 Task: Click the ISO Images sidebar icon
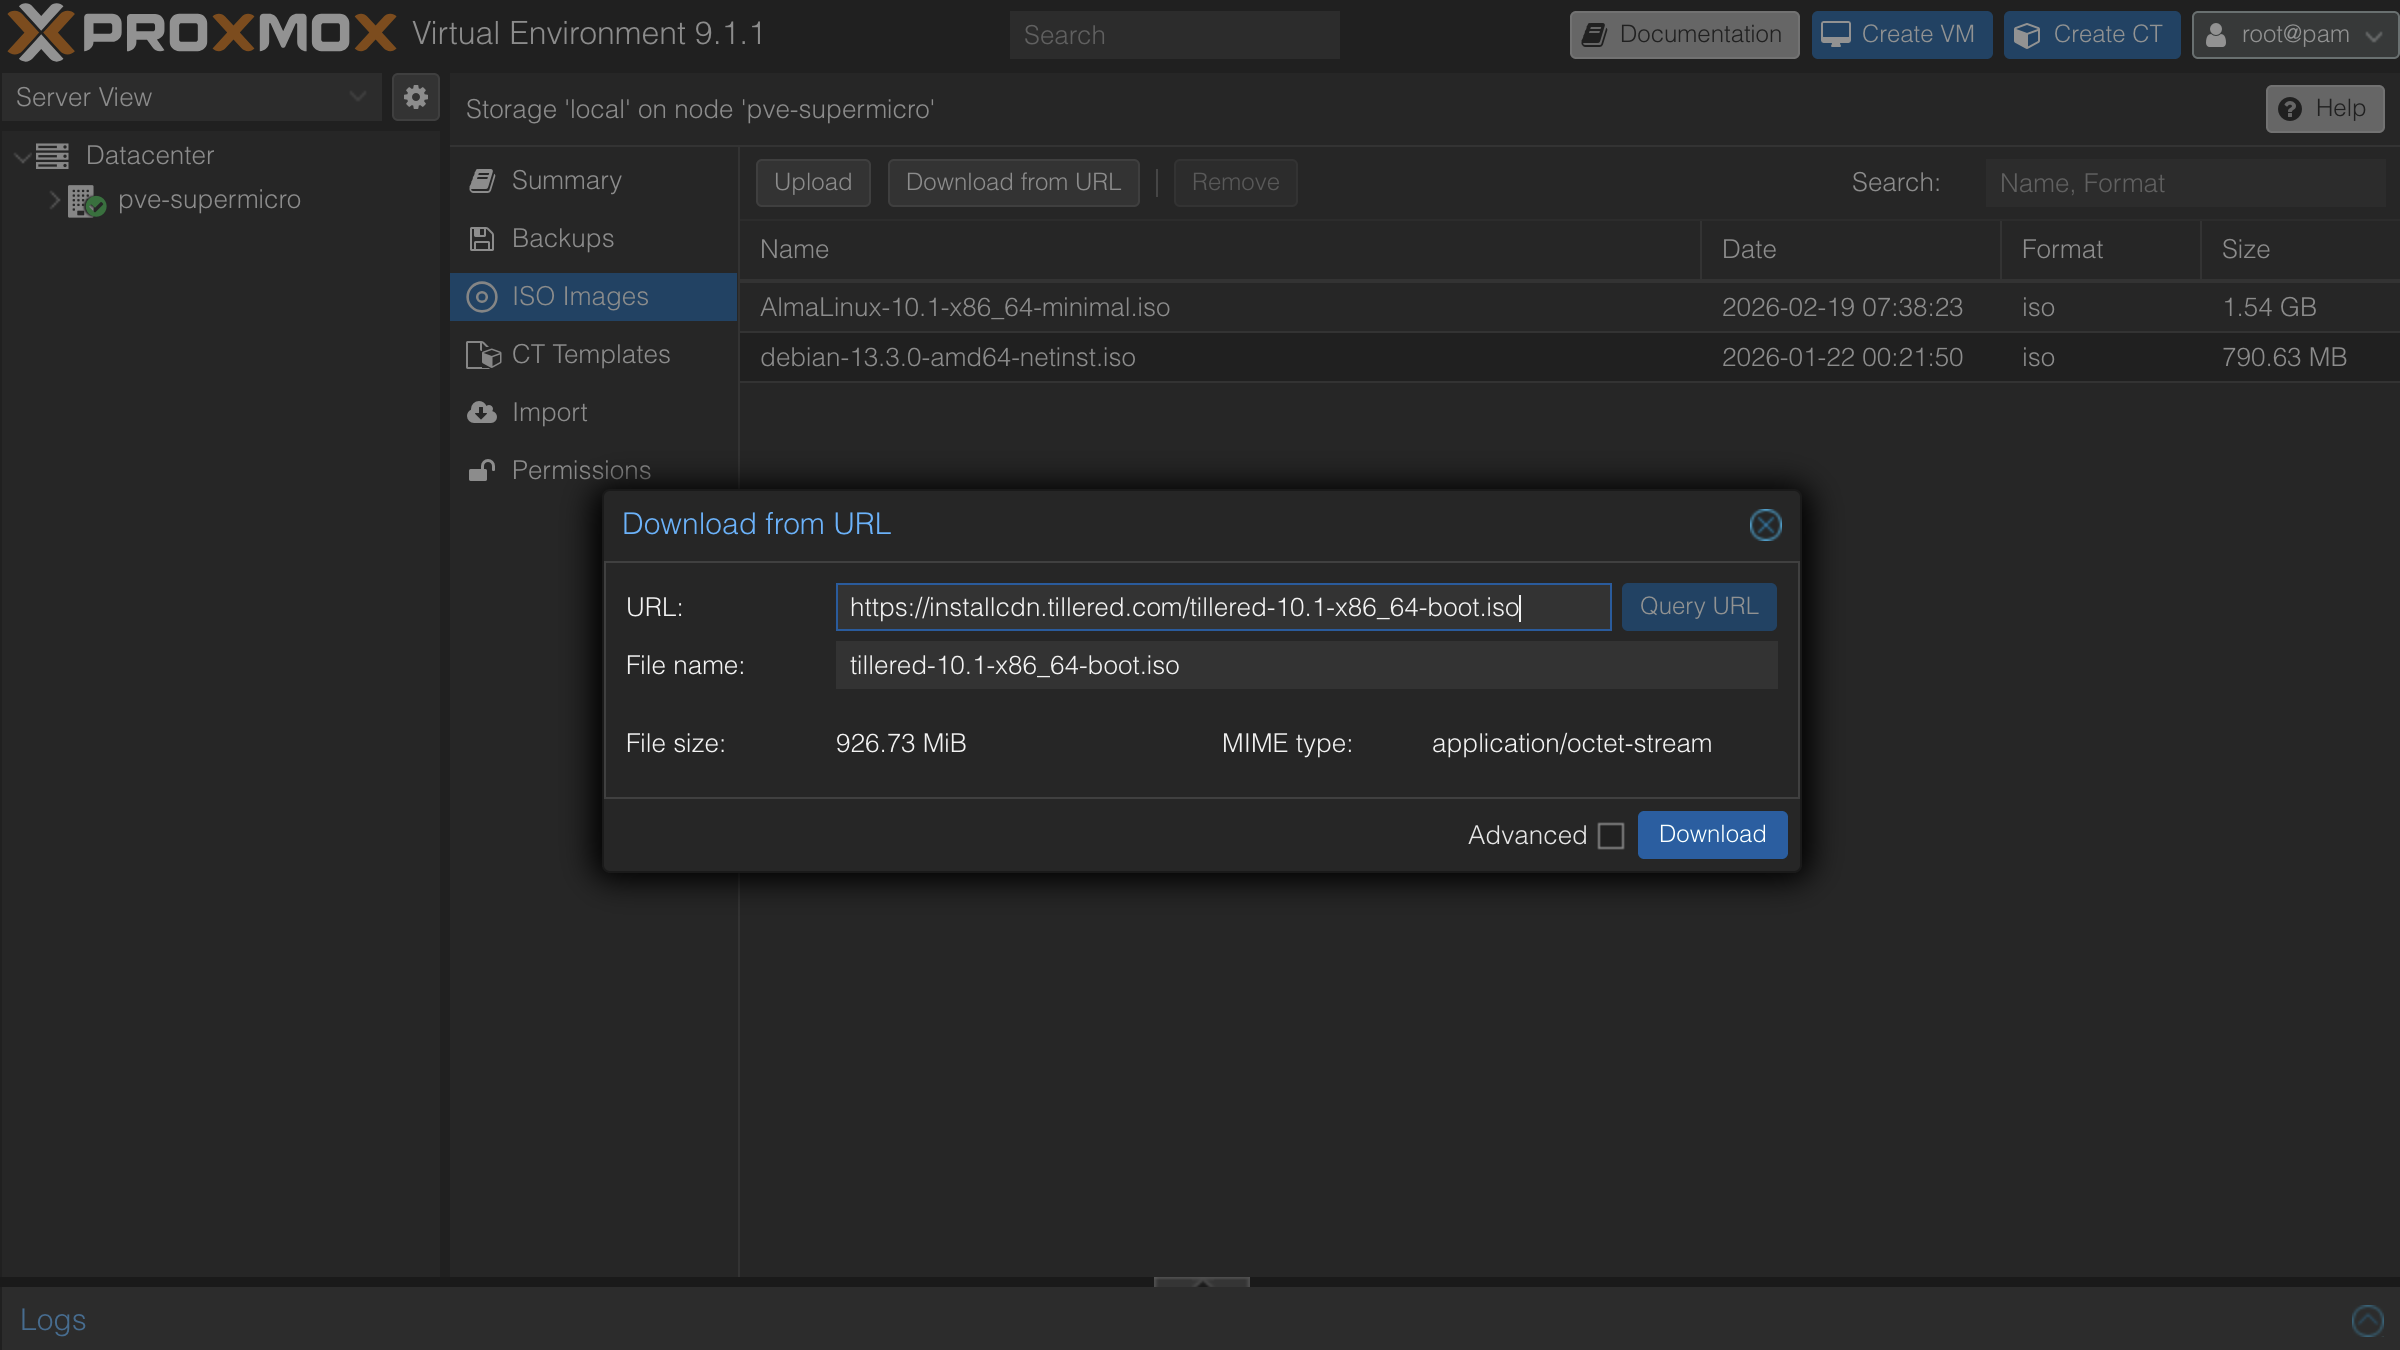coord(482,296)
